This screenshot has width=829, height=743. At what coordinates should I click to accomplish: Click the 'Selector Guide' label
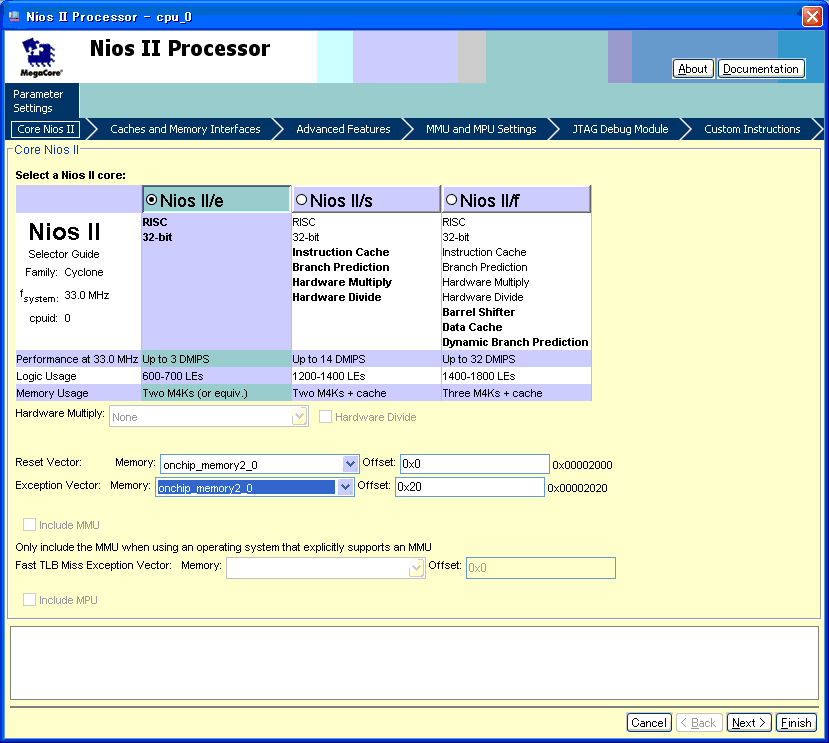(x=63, y=254)
